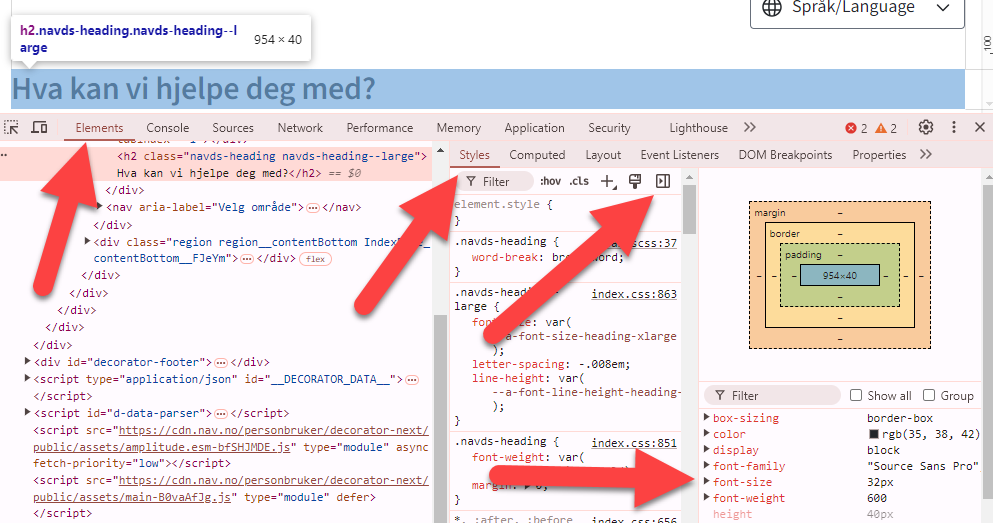Expand the font-size computed property
Image resolution: width=993 pixels, height=523 pixels.
click(x=707, y=482)
